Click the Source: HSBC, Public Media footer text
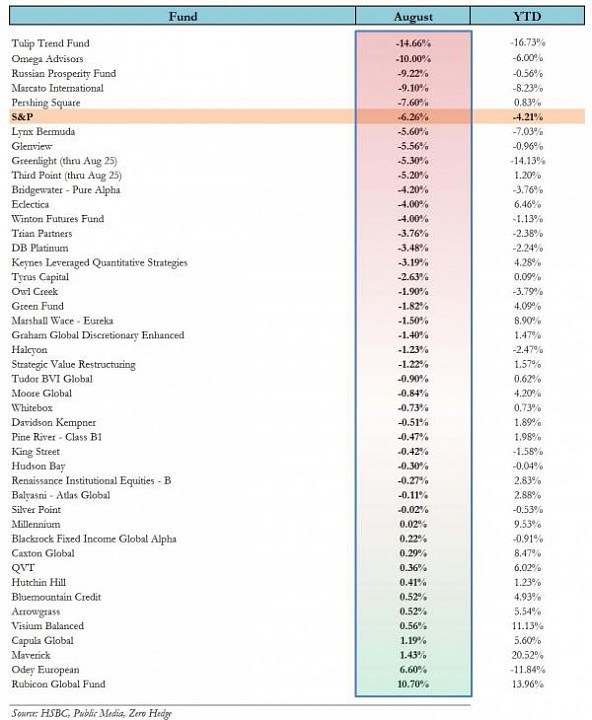 [x=91, y=713]
